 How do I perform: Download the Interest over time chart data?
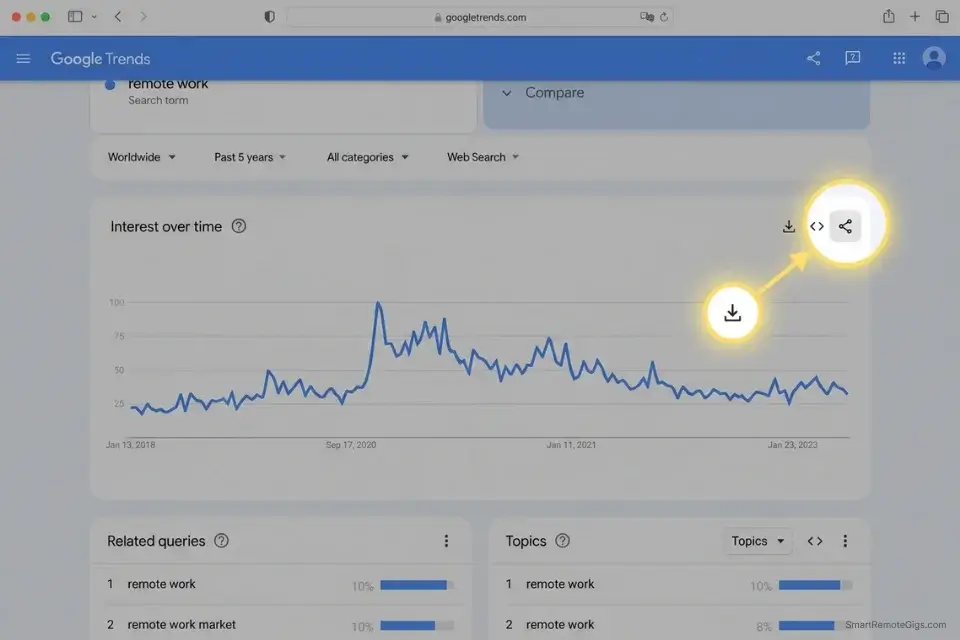point(788,226)
